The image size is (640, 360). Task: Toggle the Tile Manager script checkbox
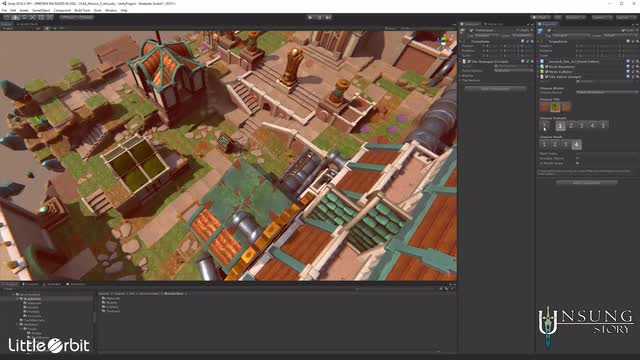click(469, 62)
